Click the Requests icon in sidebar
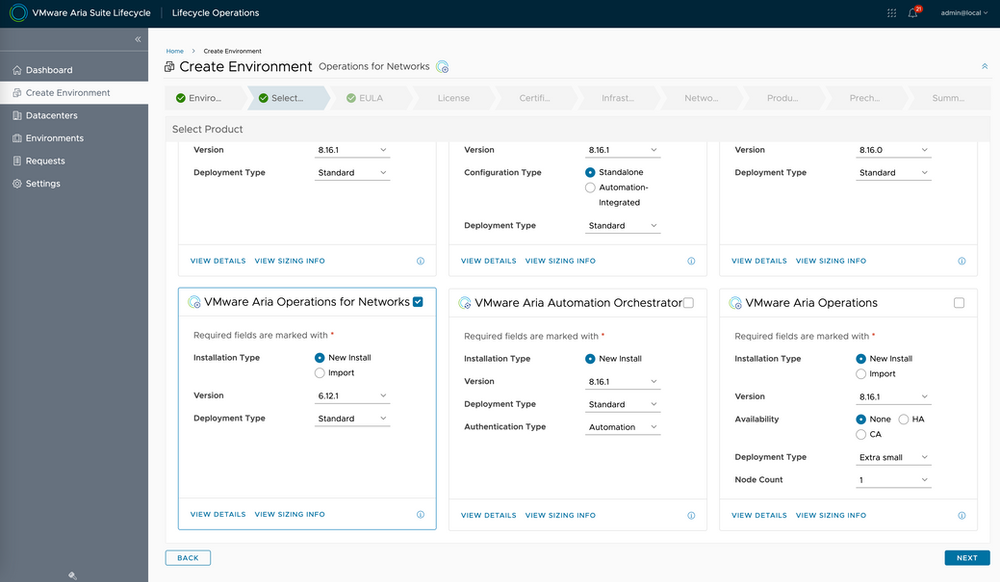The width and height of the screenshot is (1000, 582). pyautogui.click(x=17, y=161)
